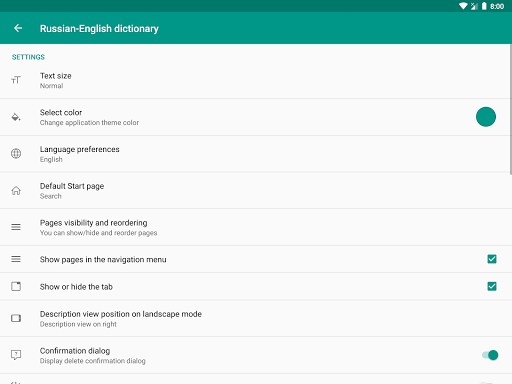
Task: Go back using the arrow icon
Action: tap(18, 28)
